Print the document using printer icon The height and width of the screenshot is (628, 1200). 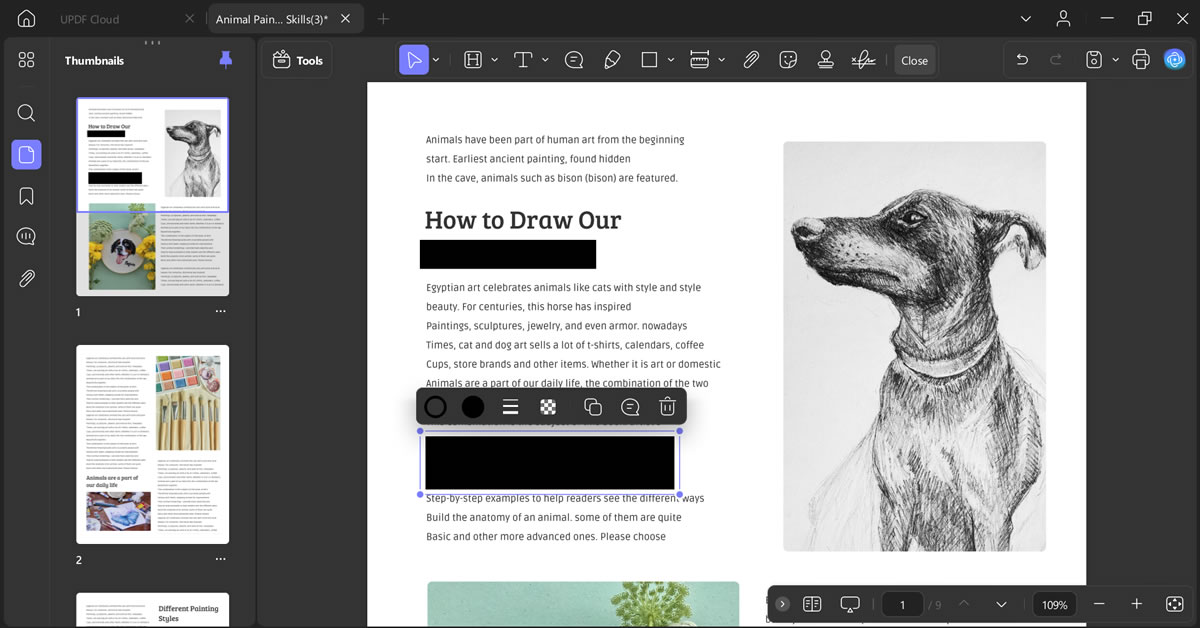[1141, 60]
